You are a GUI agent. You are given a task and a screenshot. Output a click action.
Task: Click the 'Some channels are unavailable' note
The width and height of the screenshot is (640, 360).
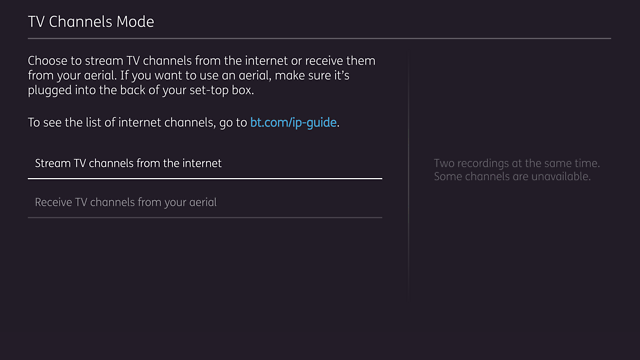click(x=512, y=177)
